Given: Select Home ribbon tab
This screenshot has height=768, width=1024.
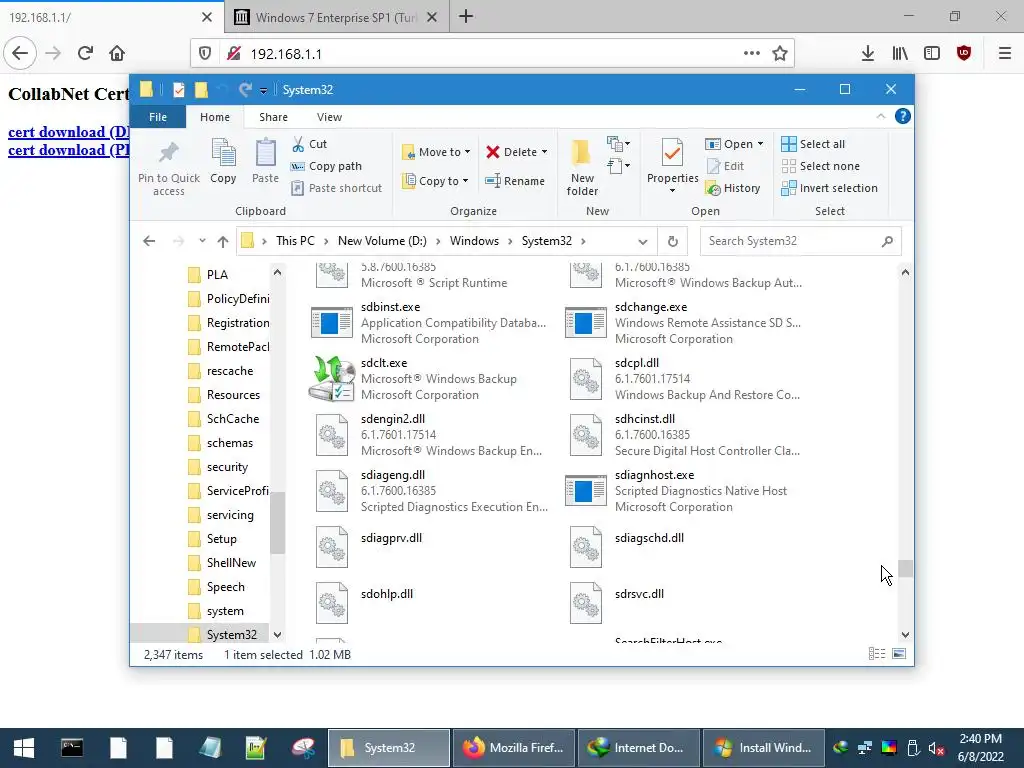Looking at the screenshot, I should 215,117.
